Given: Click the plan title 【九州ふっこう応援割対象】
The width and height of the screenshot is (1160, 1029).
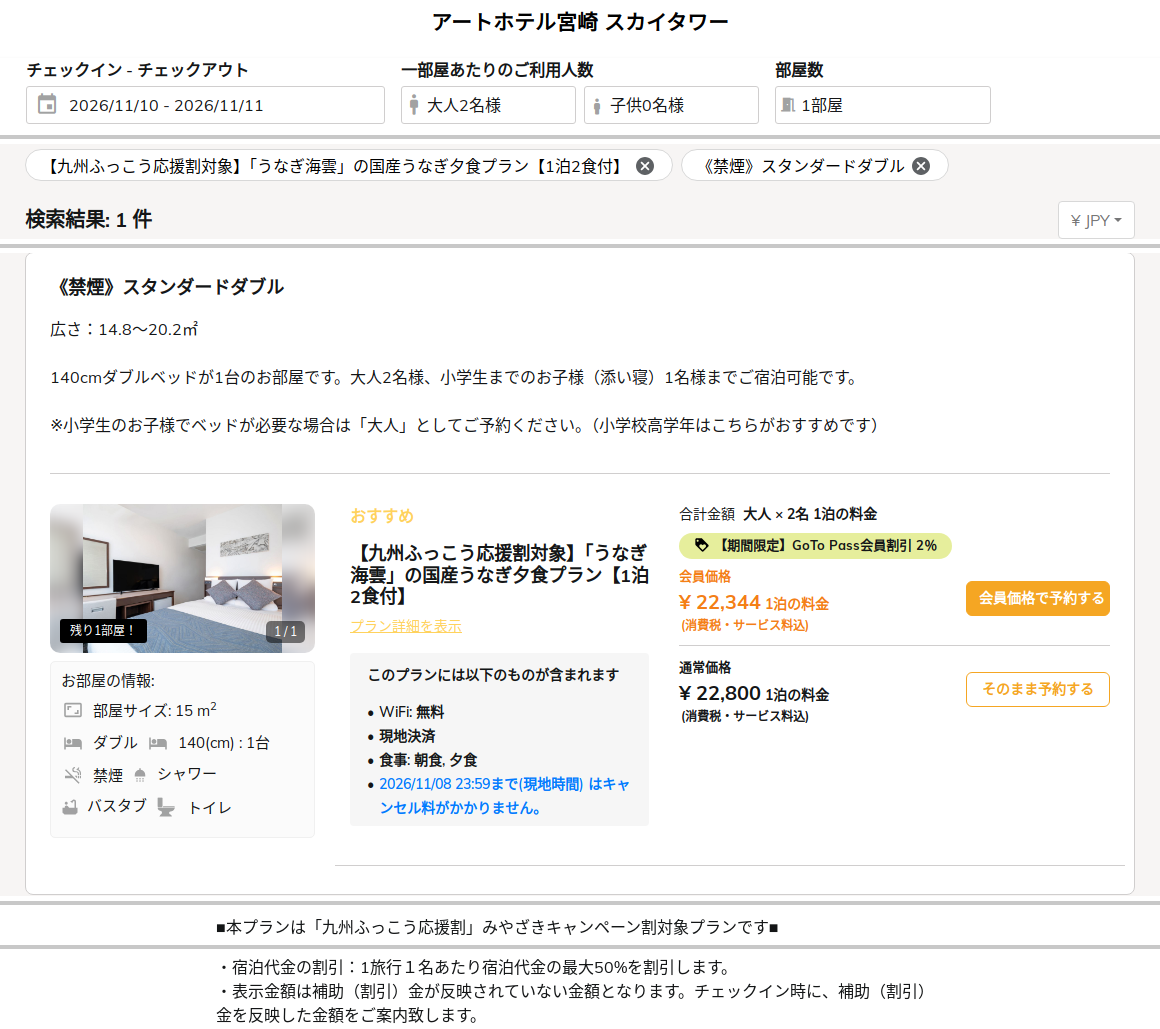Looking at the screenshot, I should tap(499, 574).
